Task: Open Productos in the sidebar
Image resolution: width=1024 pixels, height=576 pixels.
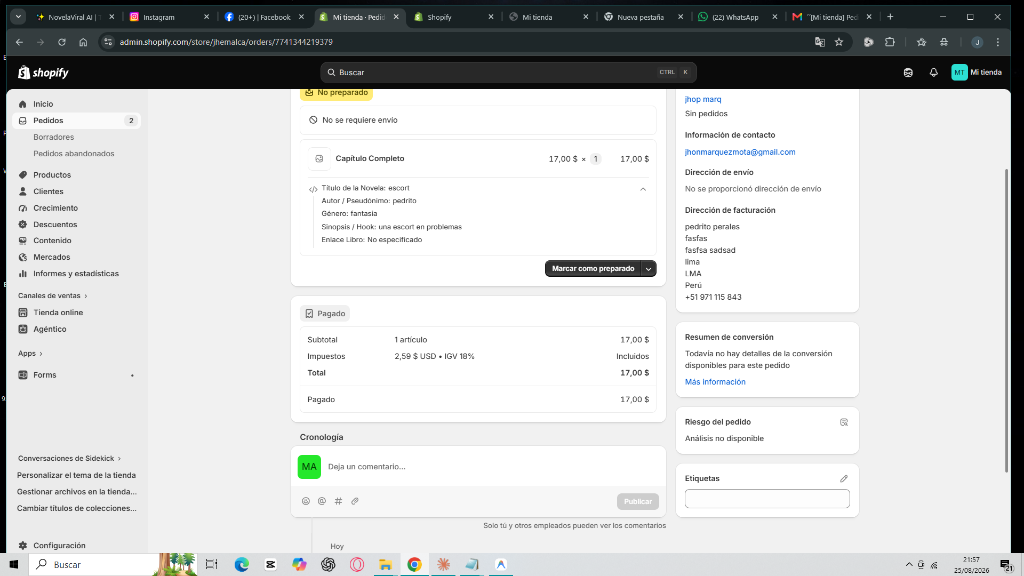Action: point(52,175)
